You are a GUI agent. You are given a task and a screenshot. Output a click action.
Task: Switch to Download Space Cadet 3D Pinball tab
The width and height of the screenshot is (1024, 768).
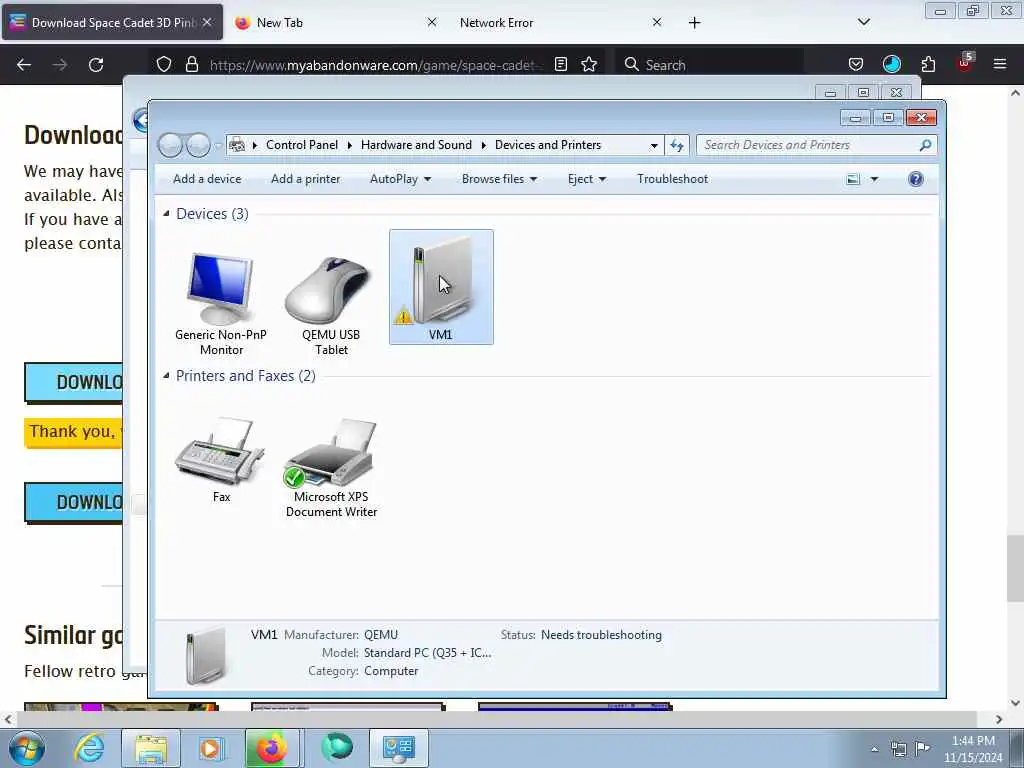click(x=112, y=22)
